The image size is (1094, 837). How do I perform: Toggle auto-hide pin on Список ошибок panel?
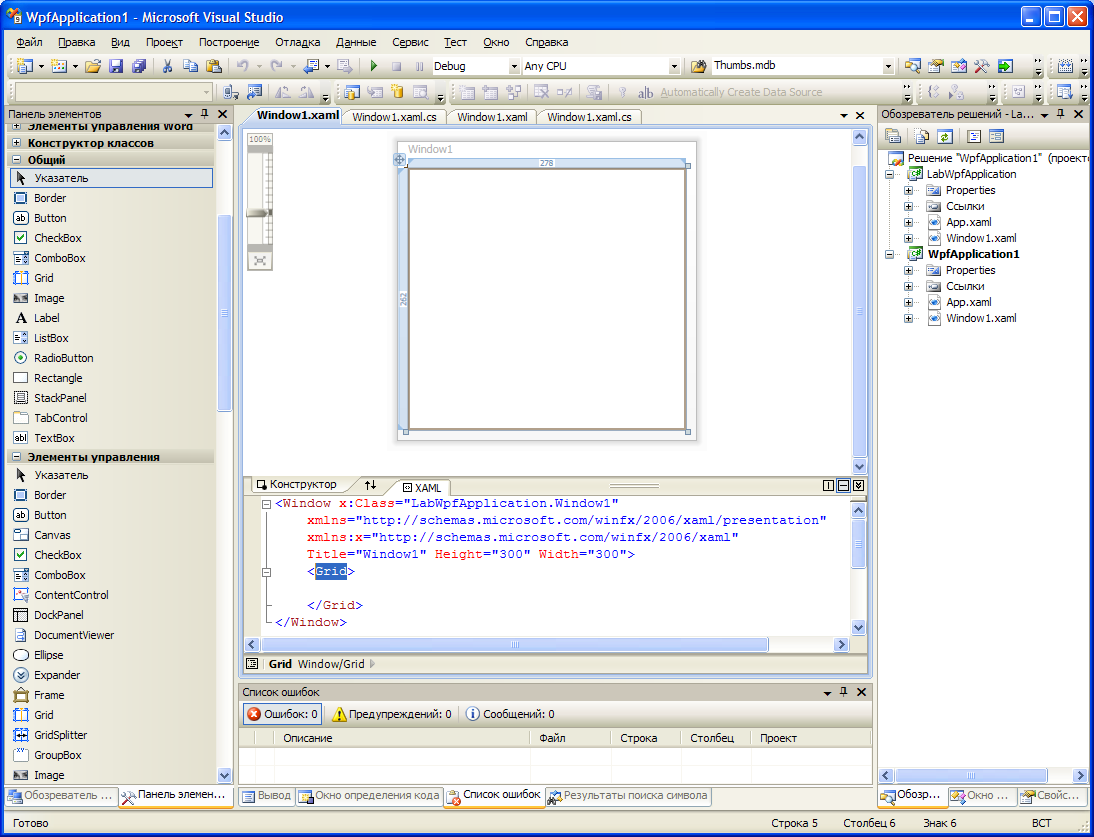844,692
